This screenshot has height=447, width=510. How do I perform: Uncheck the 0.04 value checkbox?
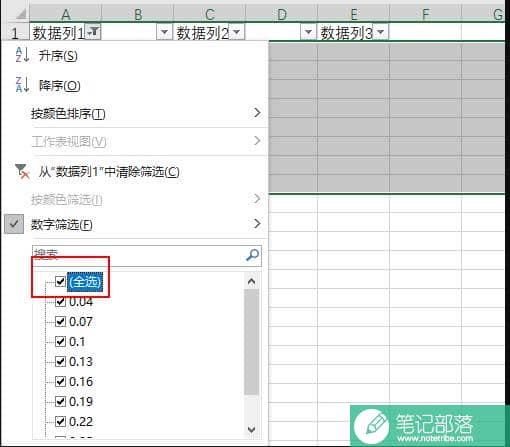(x=60, y=302)
